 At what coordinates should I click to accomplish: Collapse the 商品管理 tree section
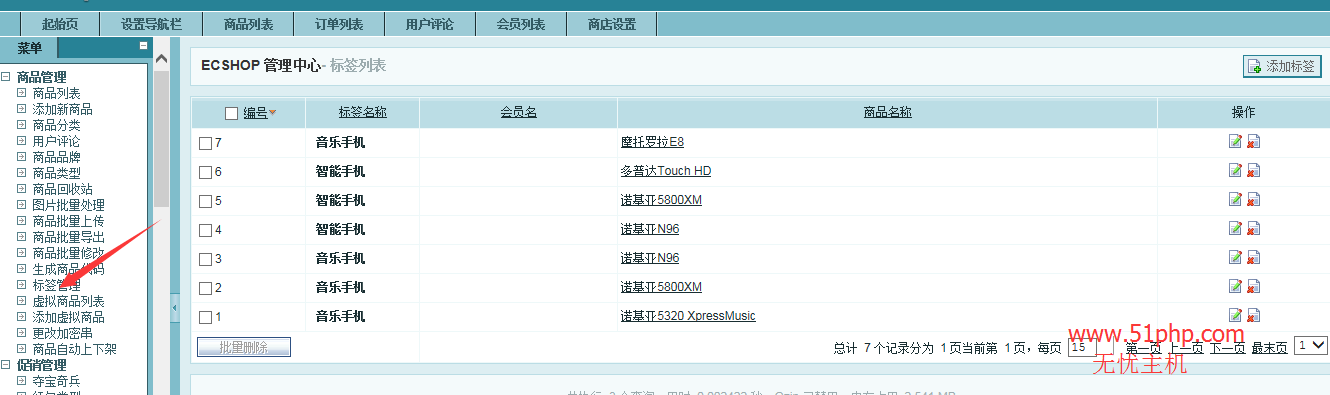6,77
